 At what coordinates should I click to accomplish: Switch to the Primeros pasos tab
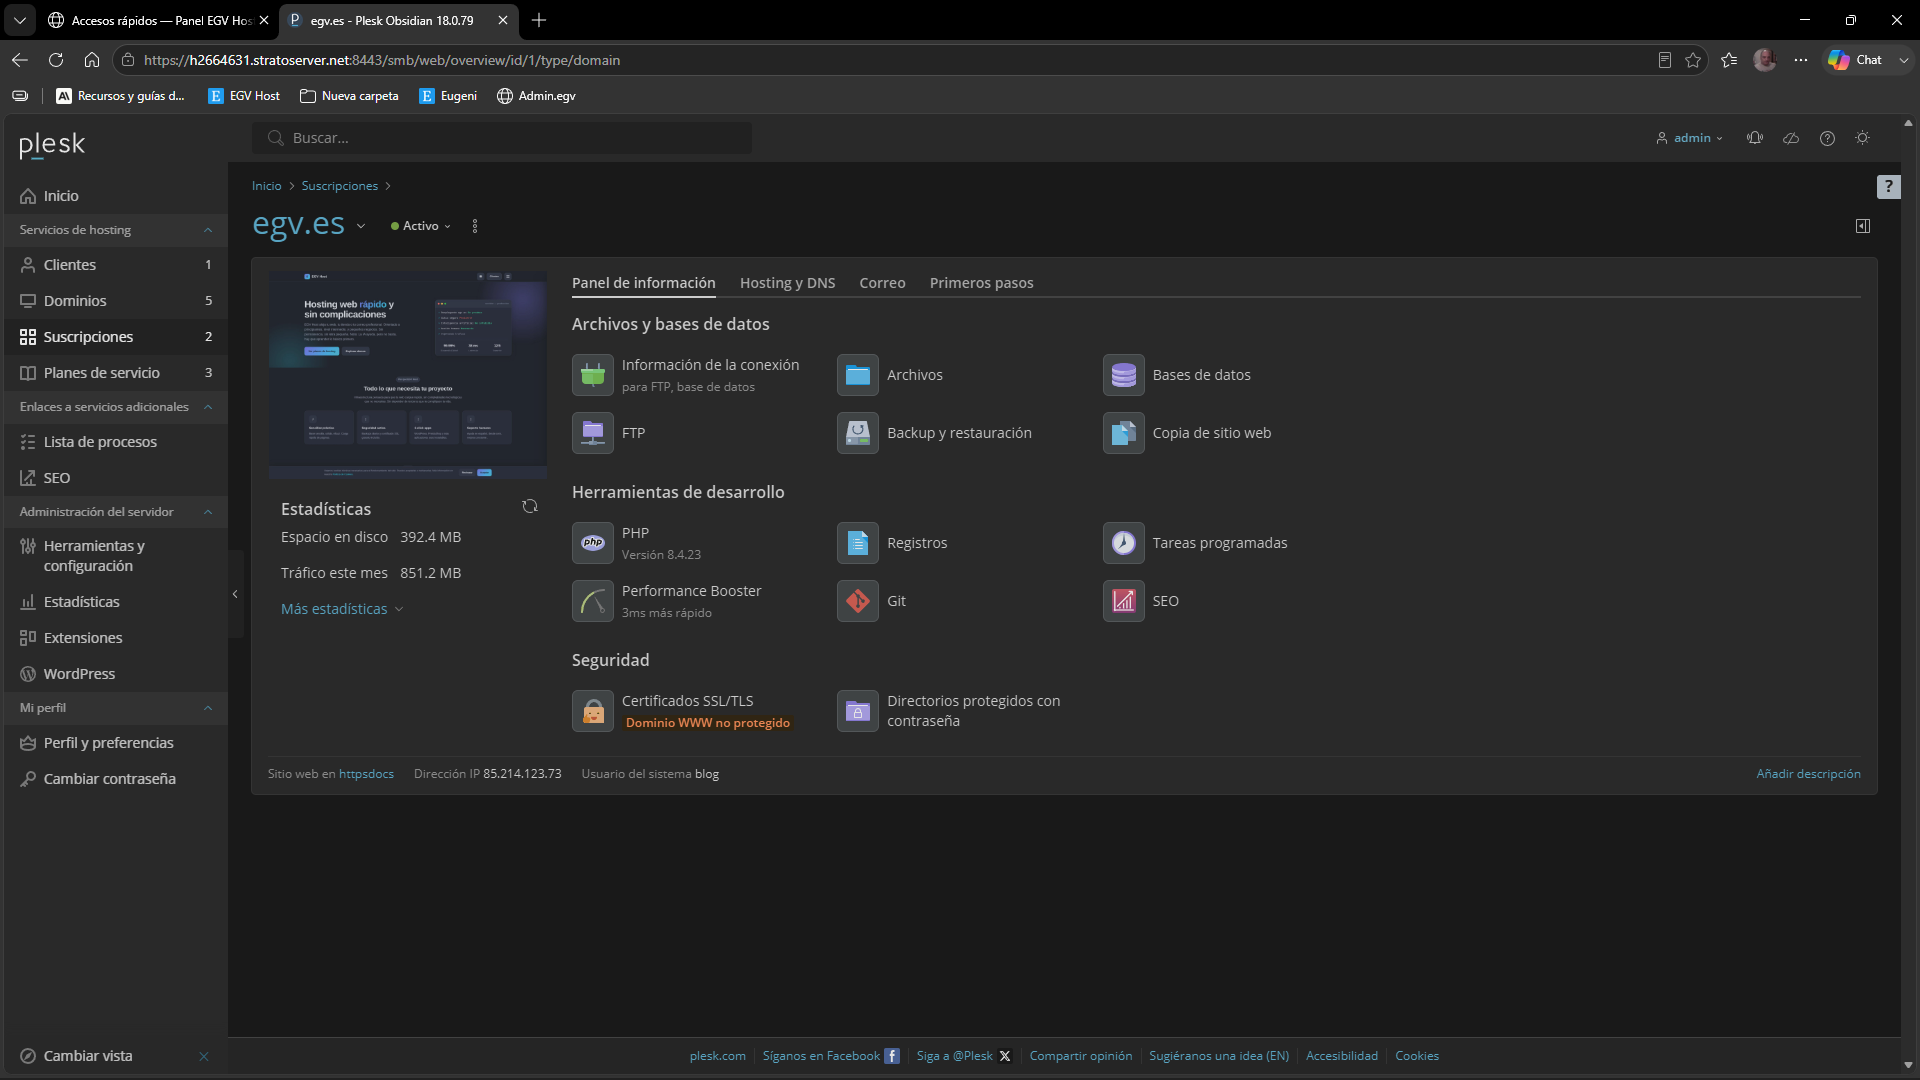[x=981, y=283]
